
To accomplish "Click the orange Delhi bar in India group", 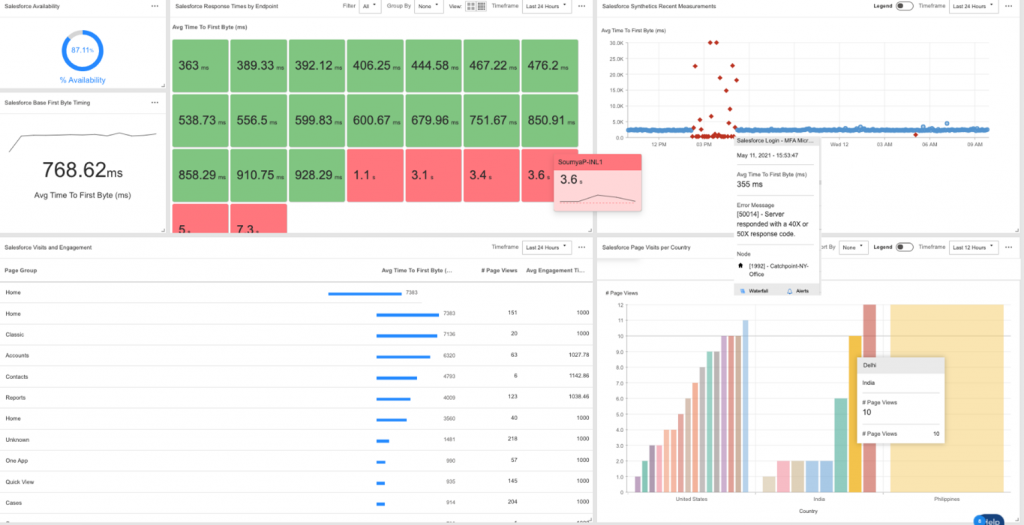I will tap(855, 414).
